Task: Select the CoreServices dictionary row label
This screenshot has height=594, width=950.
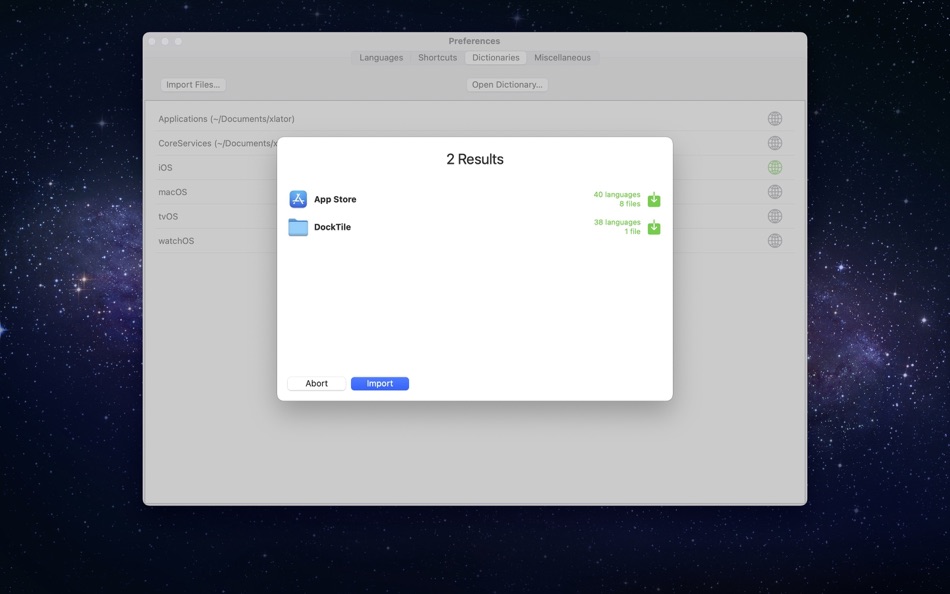Action: (218, 143)
